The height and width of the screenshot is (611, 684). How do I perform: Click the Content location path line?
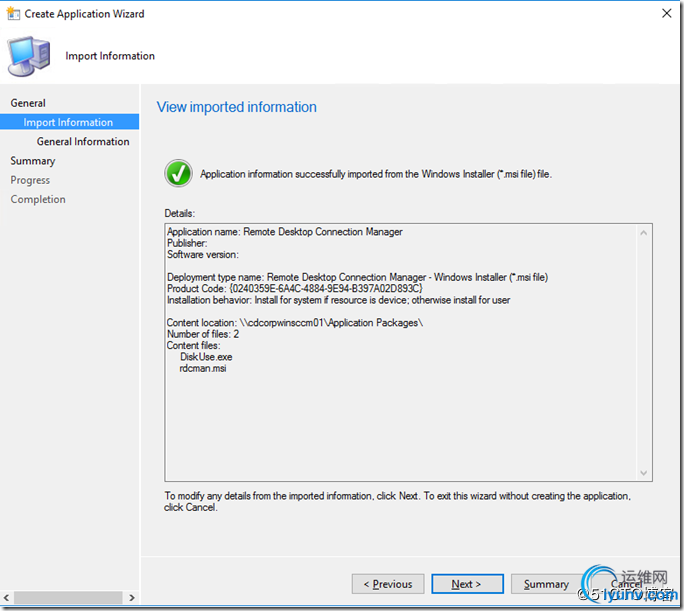tap(295, 322)
